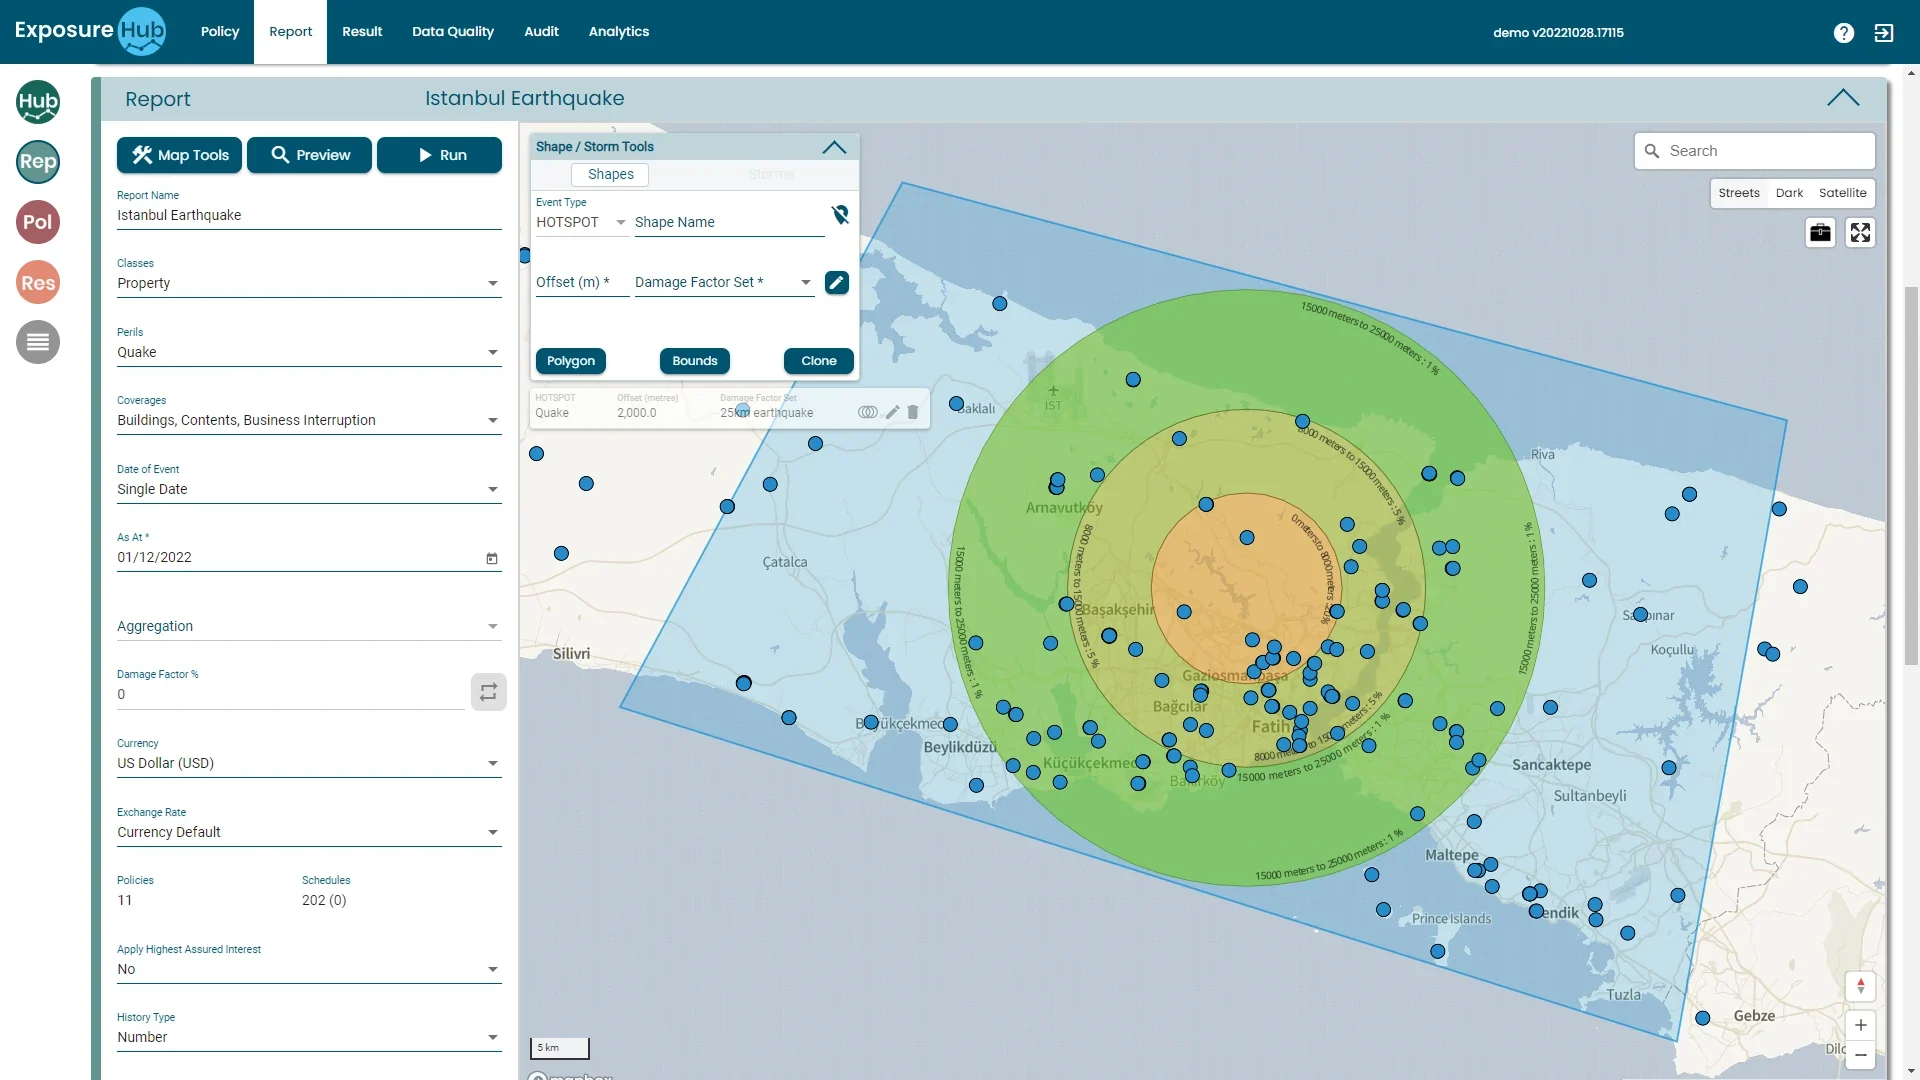Click the logout icon in header

(1884, 33)
